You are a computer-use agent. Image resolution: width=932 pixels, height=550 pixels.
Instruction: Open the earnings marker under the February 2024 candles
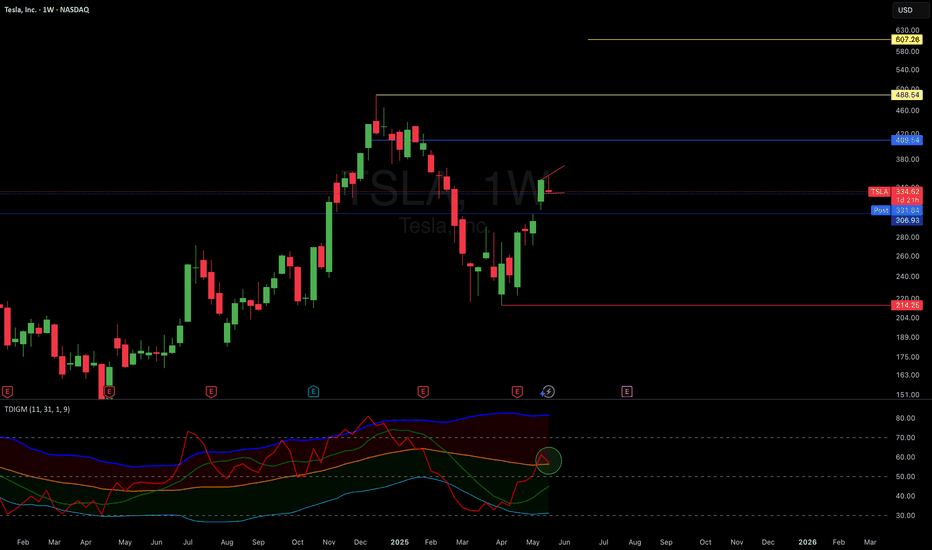pos(7,391)
